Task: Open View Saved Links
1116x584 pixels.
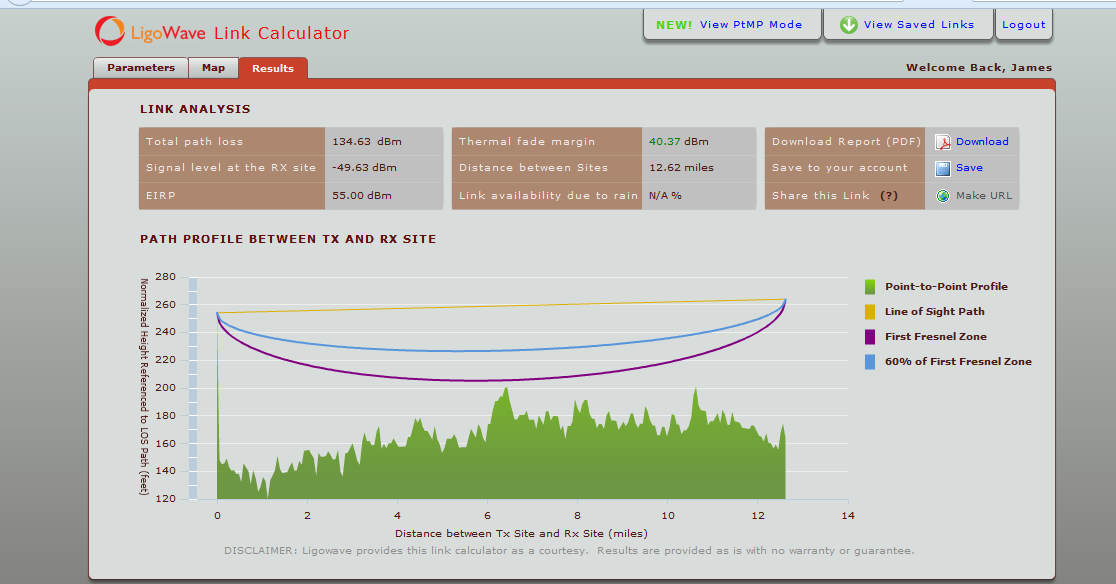Action: [x=907, y=25]
